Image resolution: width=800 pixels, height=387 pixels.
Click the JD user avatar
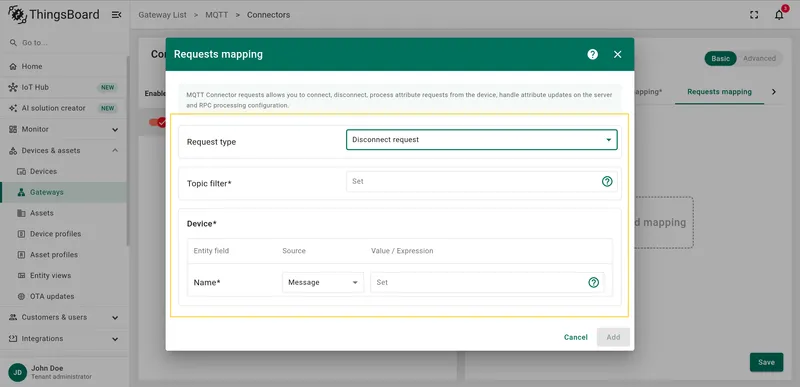pyautogui.click(x=18, y=372)
